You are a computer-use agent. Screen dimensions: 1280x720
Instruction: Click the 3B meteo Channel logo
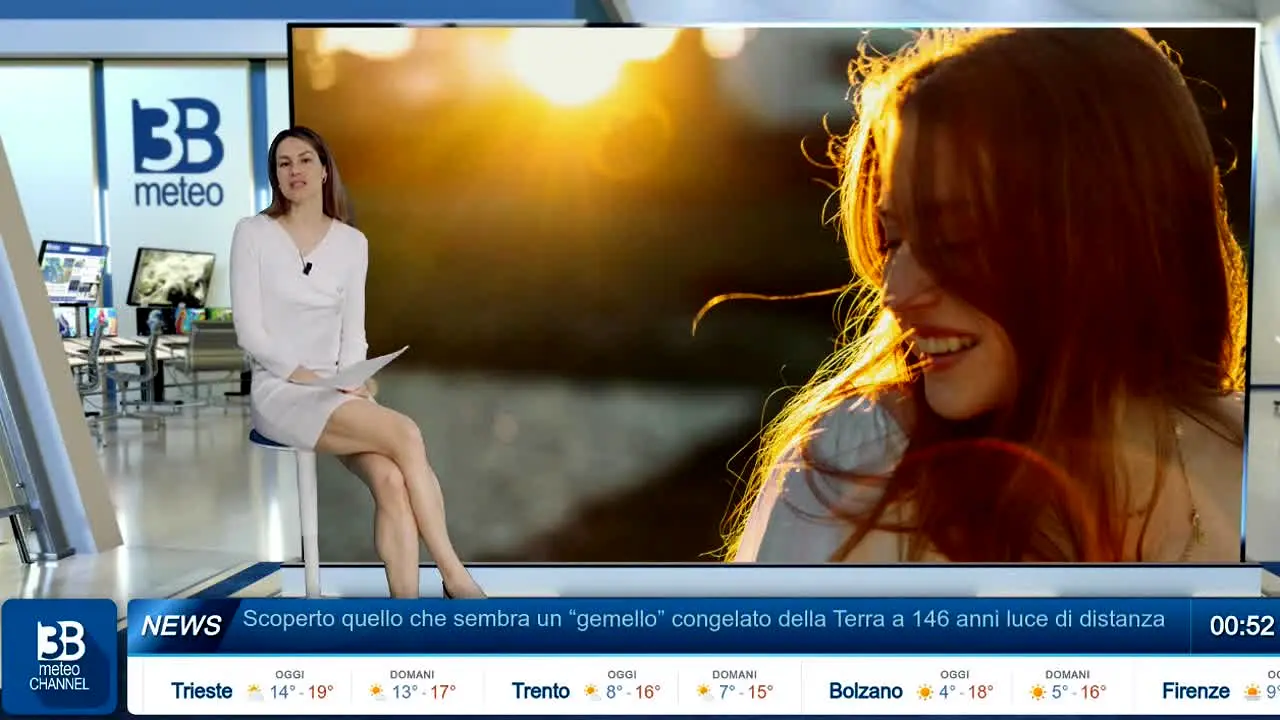click(x=60, y=657)
